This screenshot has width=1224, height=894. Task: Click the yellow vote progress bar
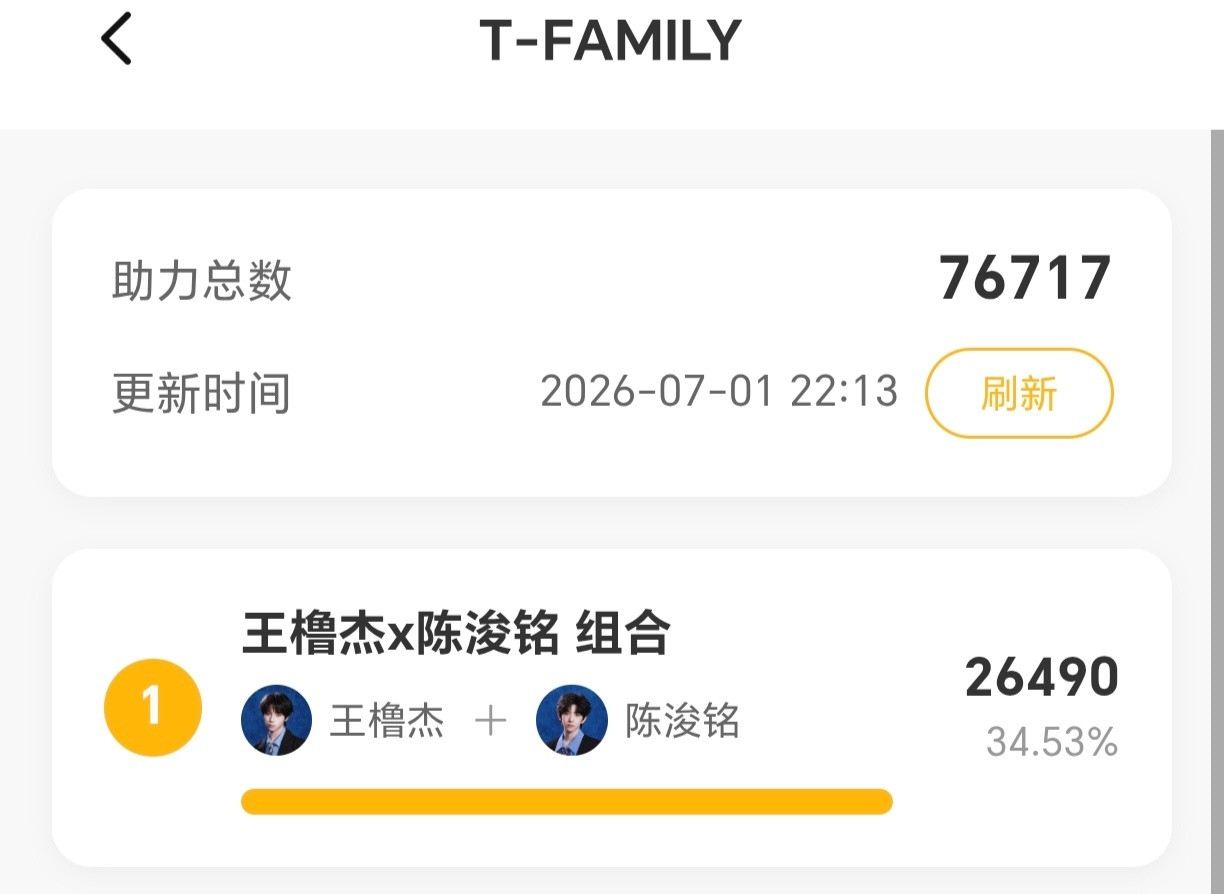click(x=567, y=801)
